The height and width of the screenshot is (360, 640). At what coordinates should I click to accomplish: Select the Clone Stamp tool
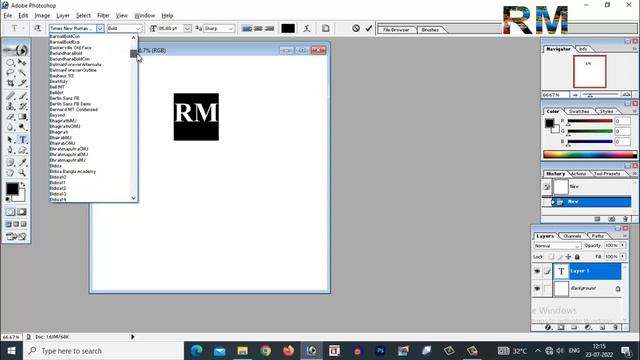pyautogui.click(x=11, y=107)
